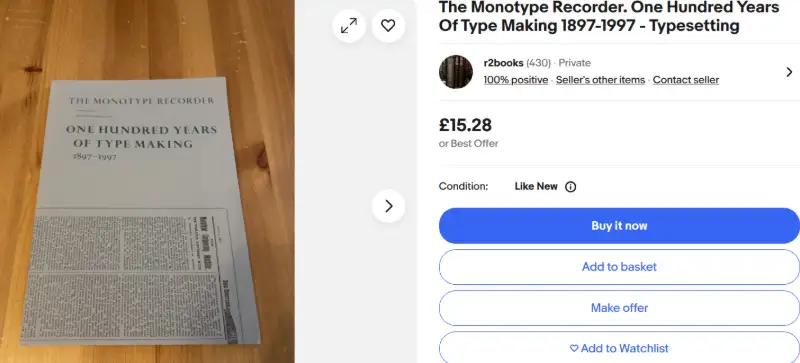Open the r2books seller profile
This screenshot has height=363, width=800.
[503, 63]
